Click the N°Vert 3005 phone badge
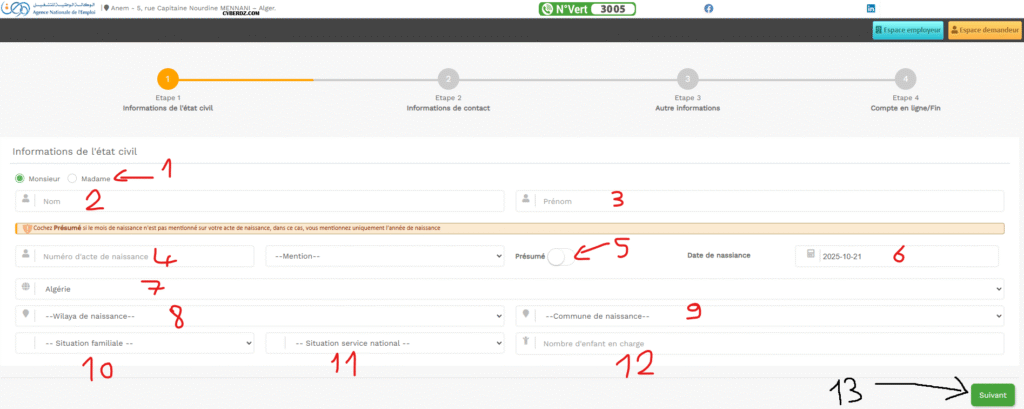The image size is (1024, 409). [x=587, y=9]
